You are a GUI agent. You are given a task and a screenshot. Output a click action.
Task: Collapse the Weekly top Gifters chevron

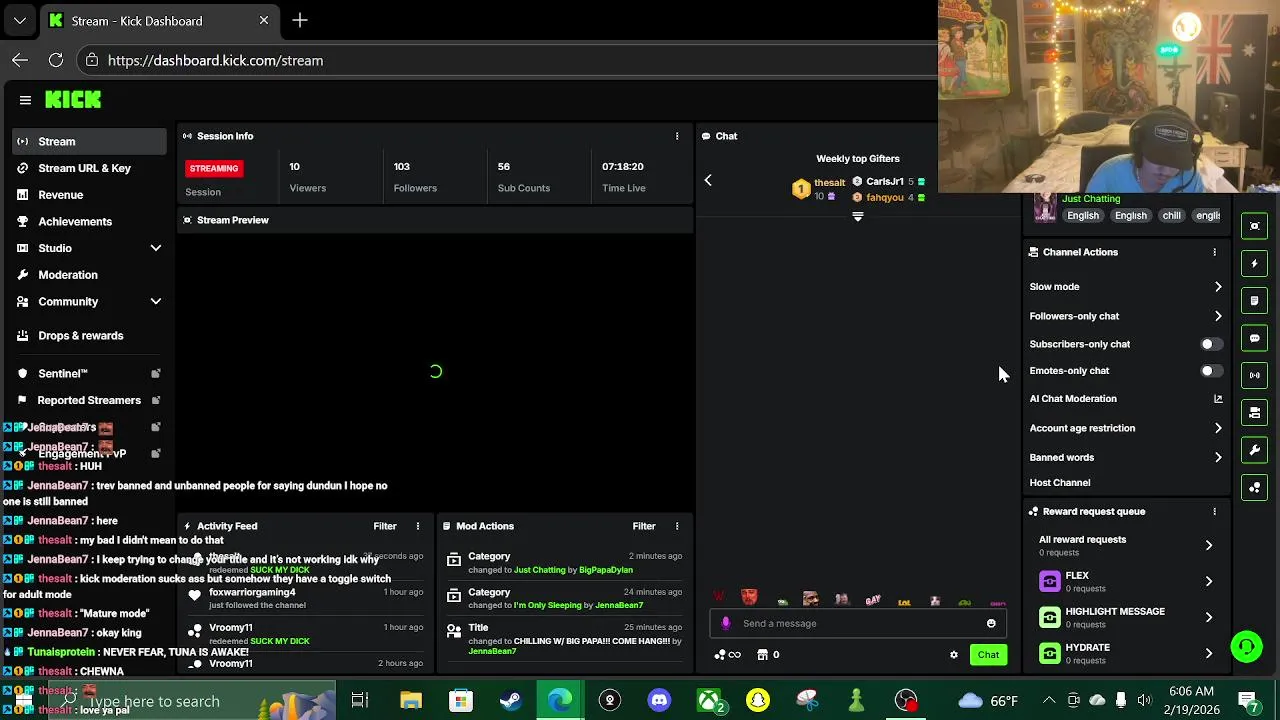click(x=857, y=217)
